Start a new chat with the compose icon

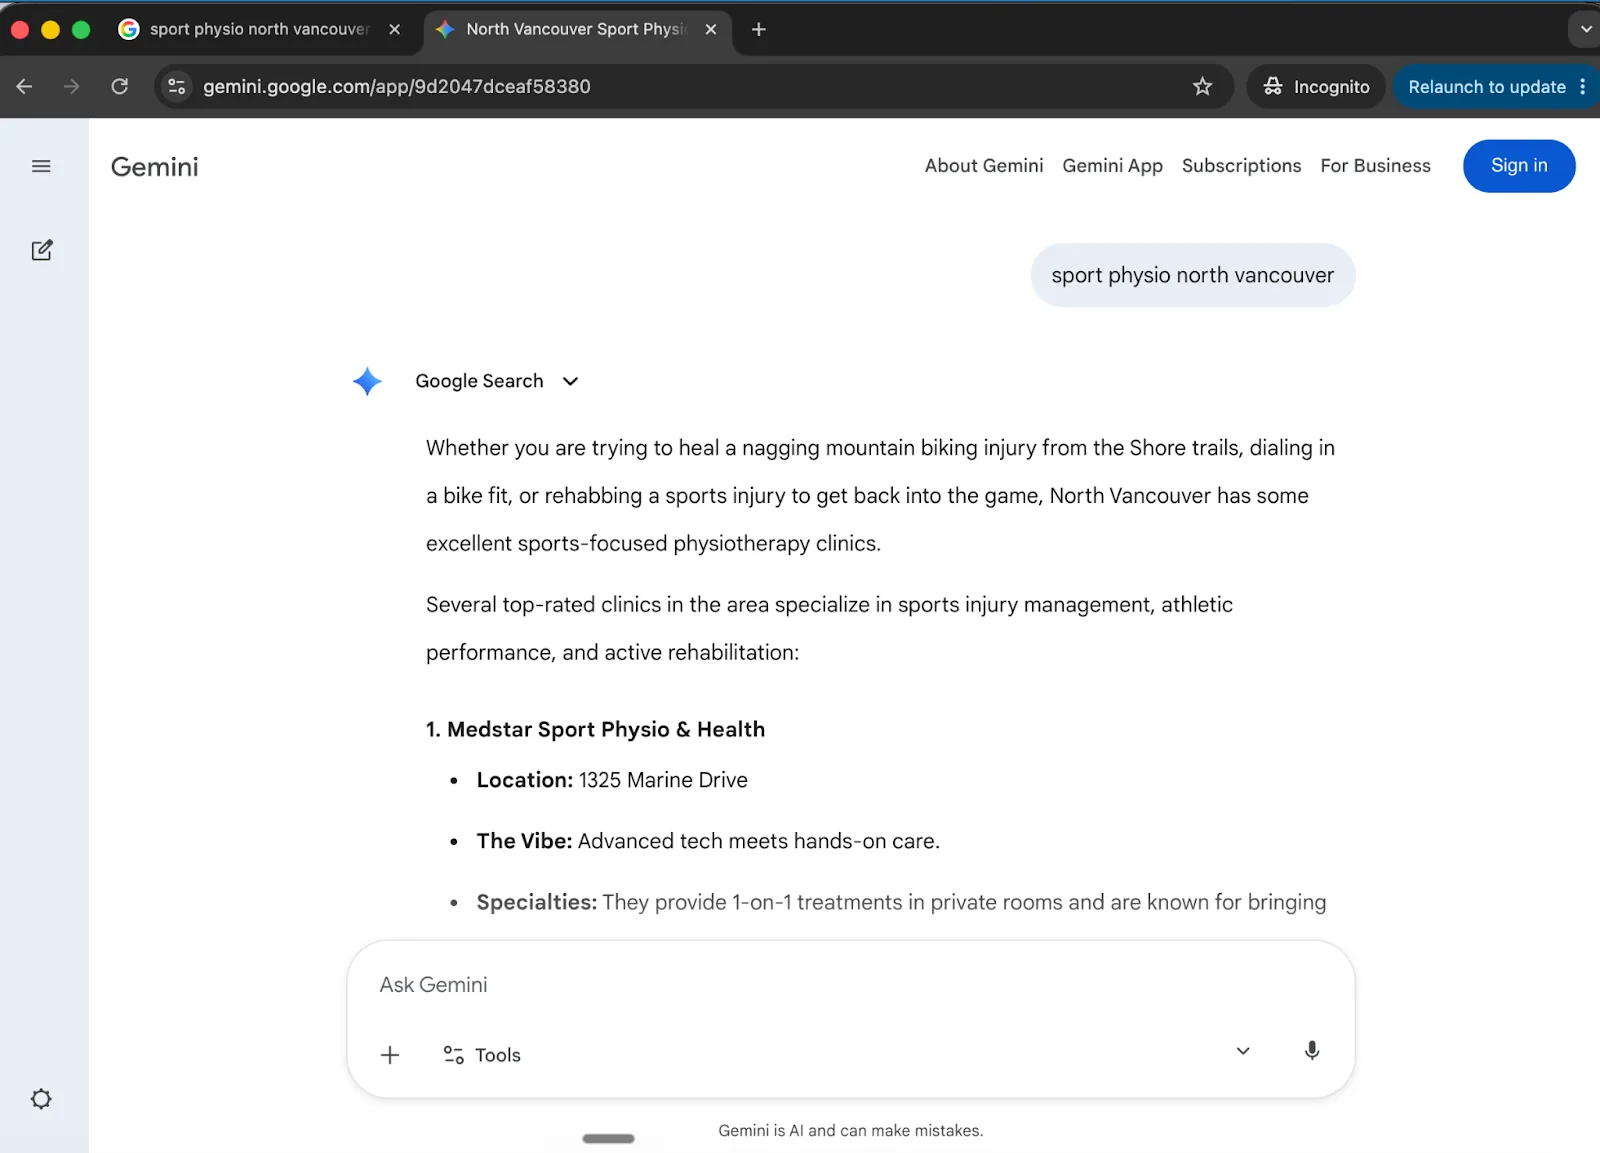point(41,250)
